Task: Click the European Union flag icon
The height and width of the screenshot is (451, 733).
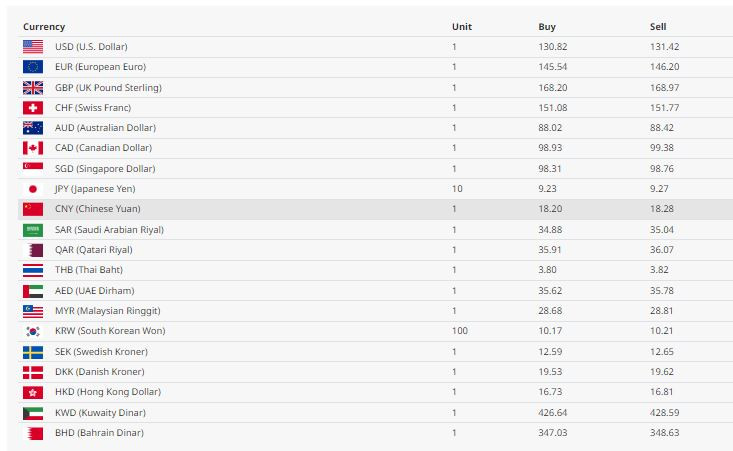Action: coord(33,67)
